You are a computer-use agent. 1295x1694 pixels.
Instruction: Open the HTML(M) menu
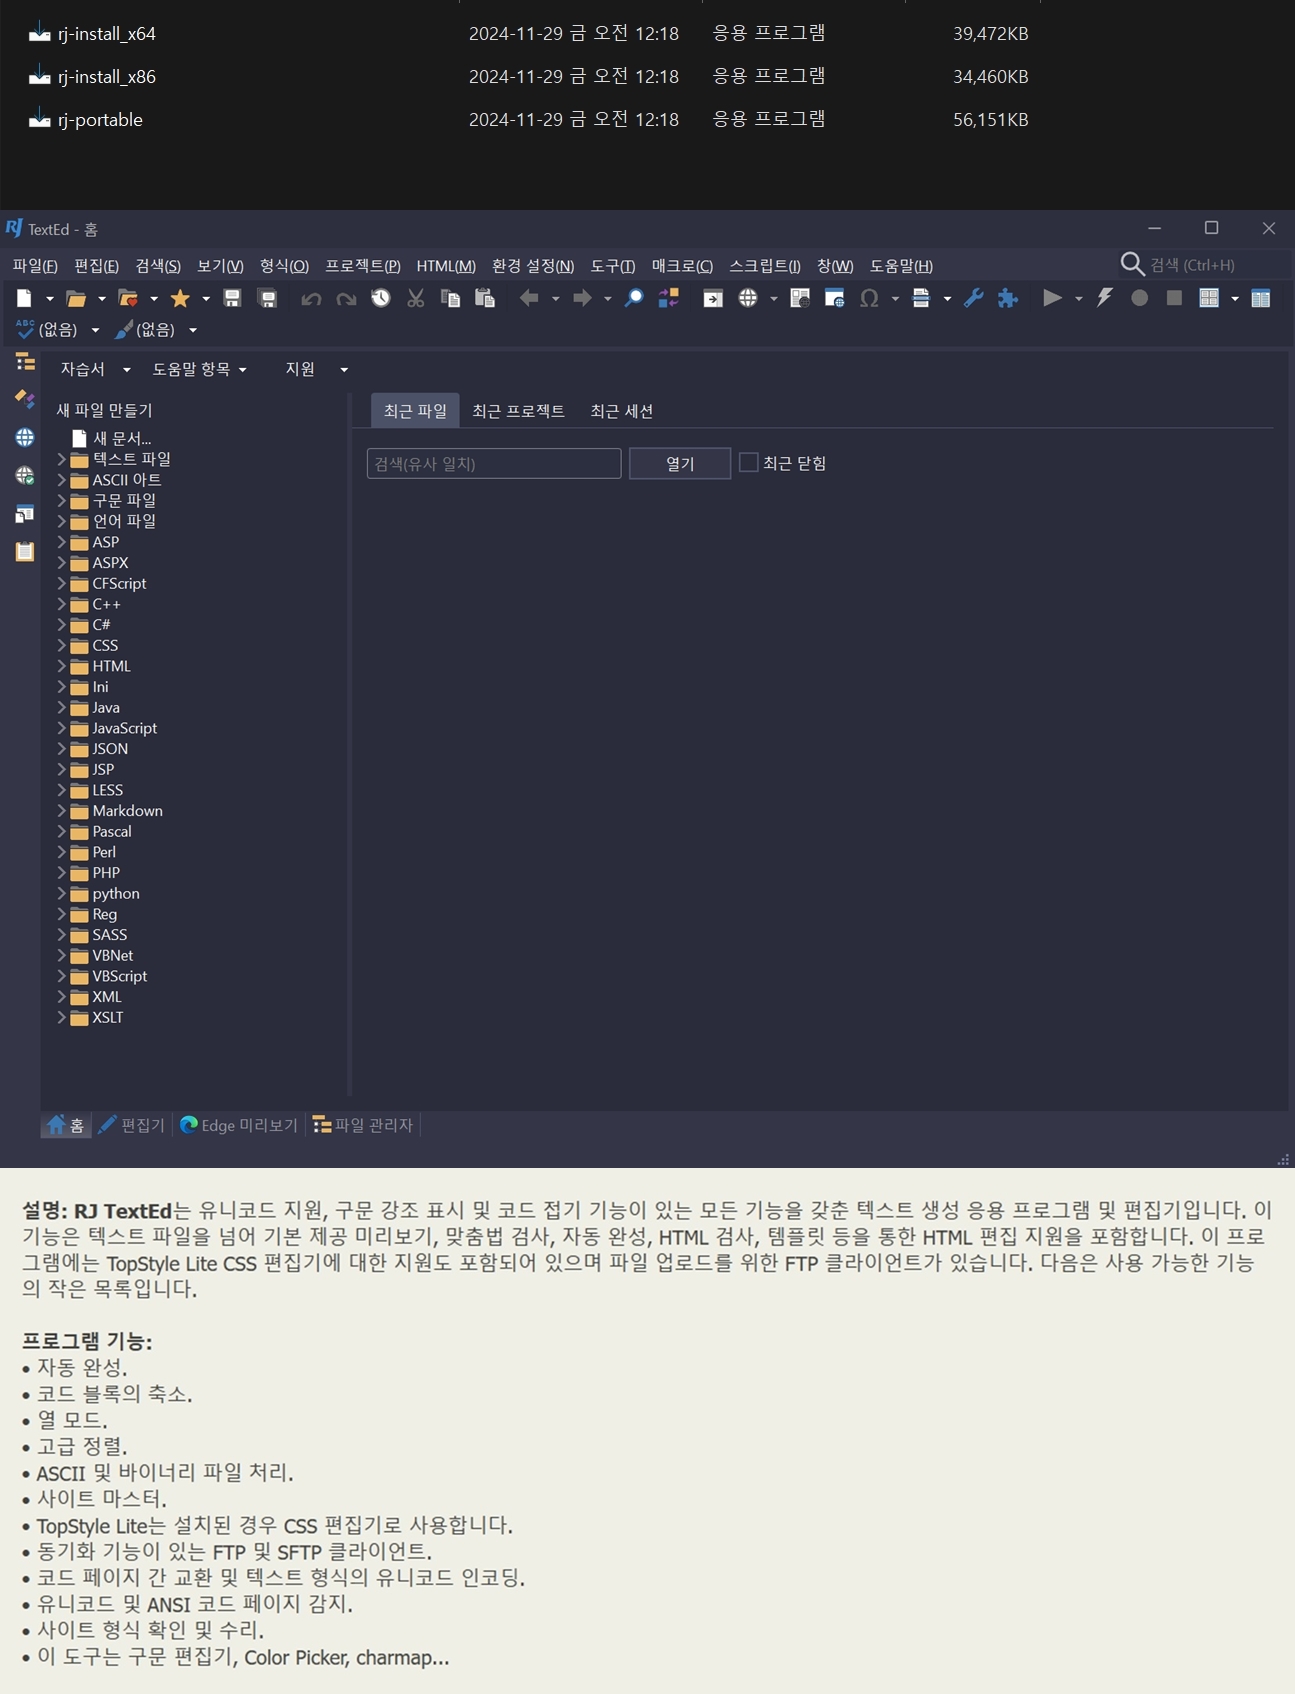coord(446,266)
